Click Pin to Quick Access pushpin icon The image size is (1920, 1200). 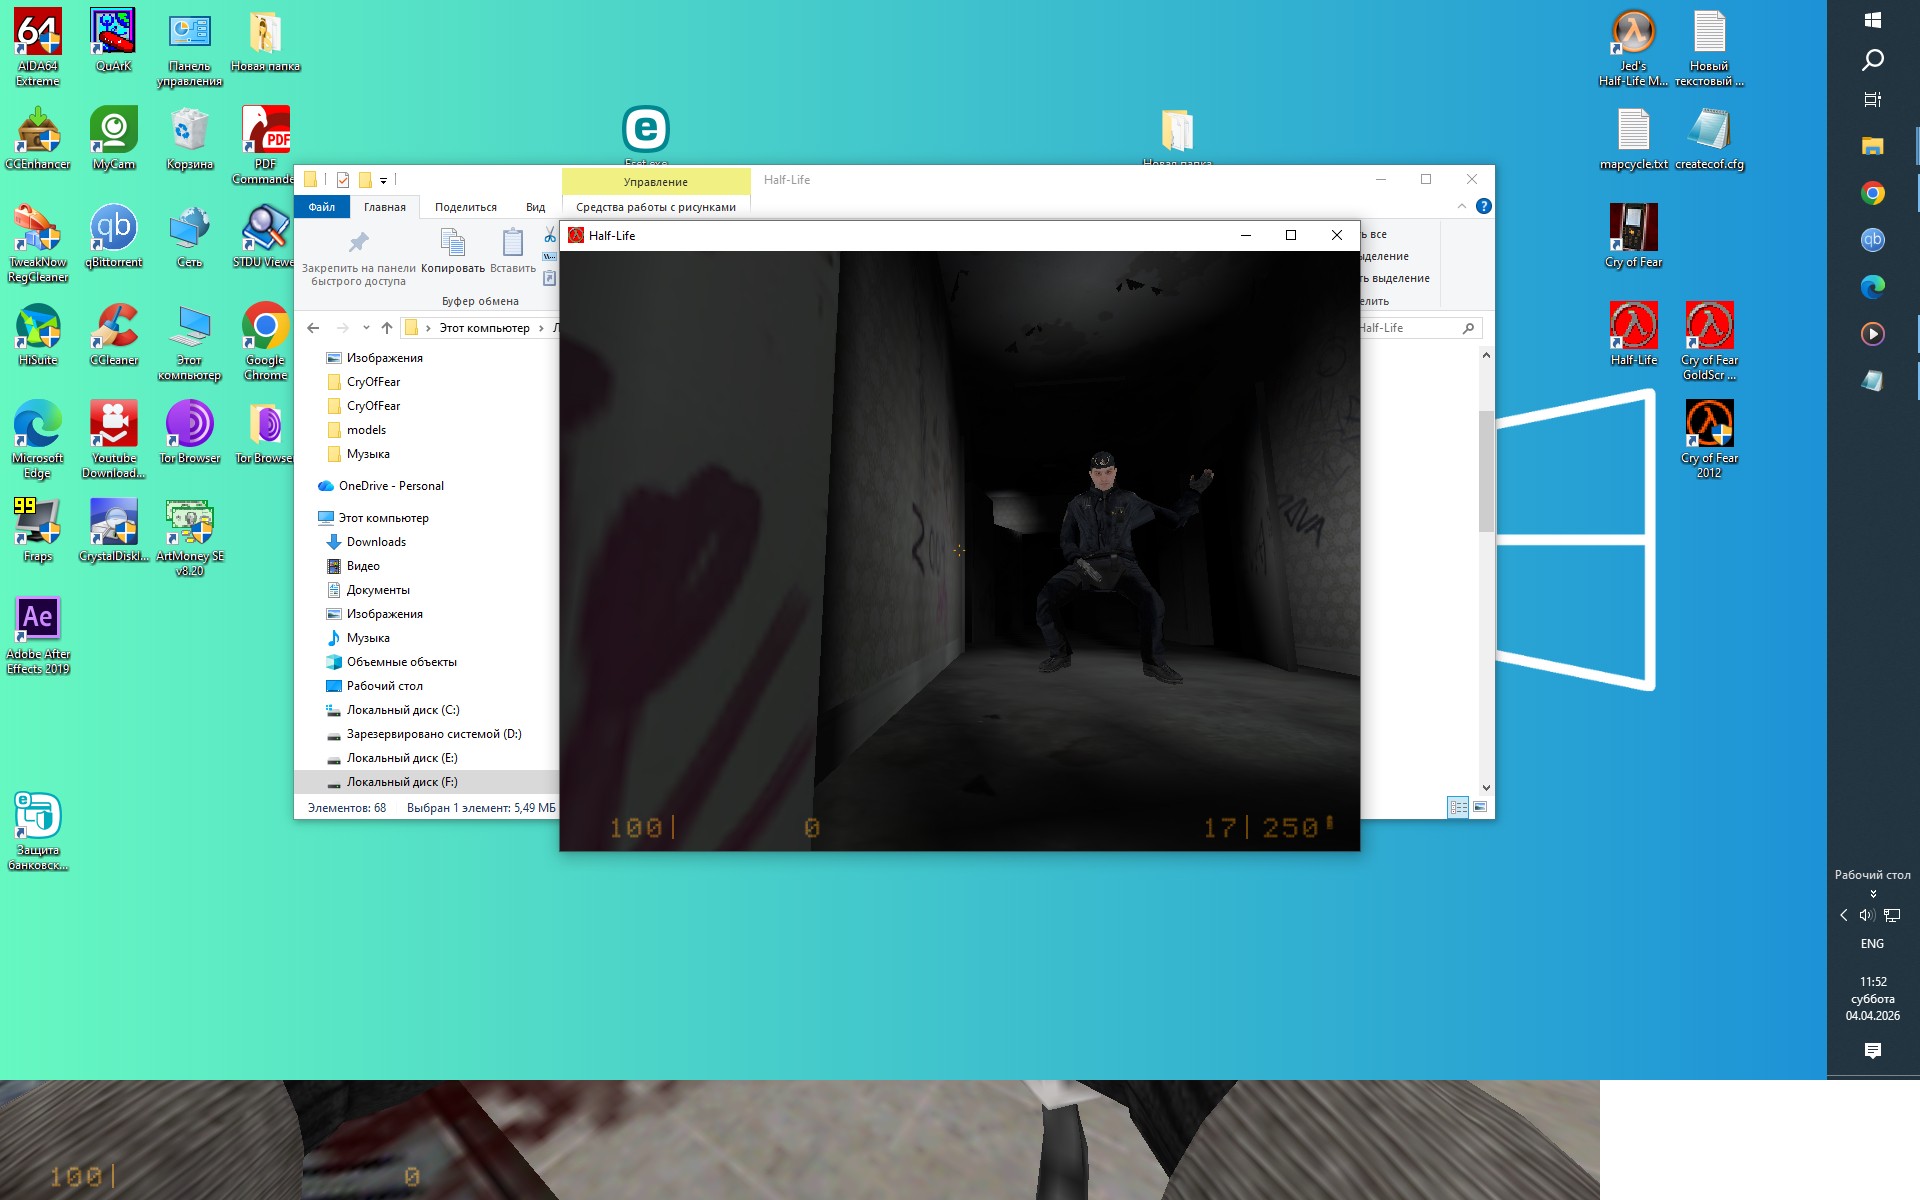358,243
